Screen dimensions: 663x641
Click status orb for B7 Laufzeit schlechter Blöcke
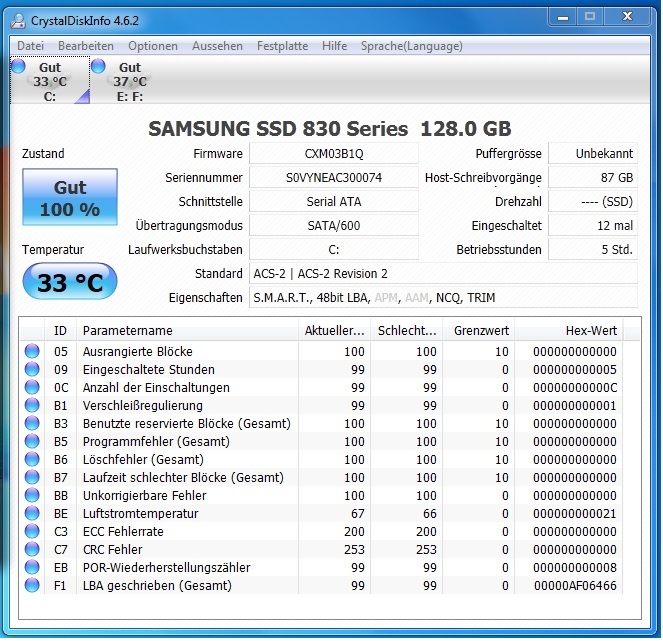[32, 477]
